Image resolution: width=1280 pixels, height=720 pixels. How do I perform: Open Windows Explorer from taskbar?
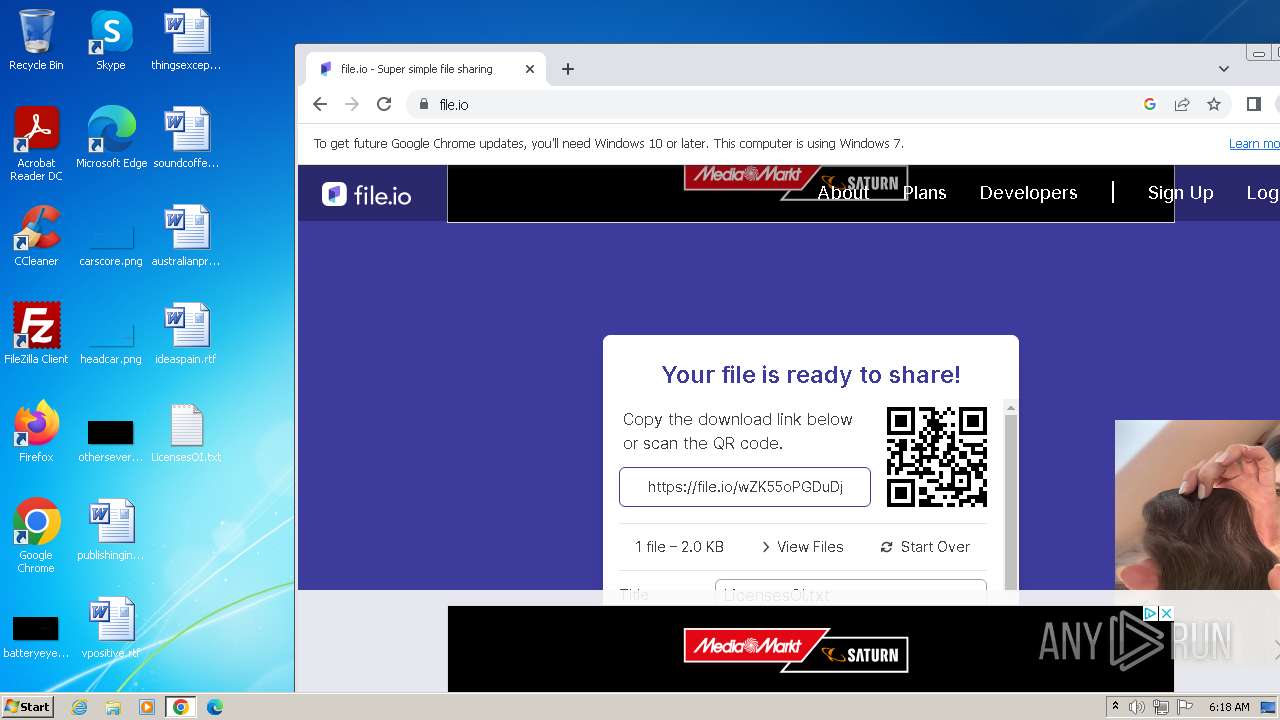click(x=113, y=707)
